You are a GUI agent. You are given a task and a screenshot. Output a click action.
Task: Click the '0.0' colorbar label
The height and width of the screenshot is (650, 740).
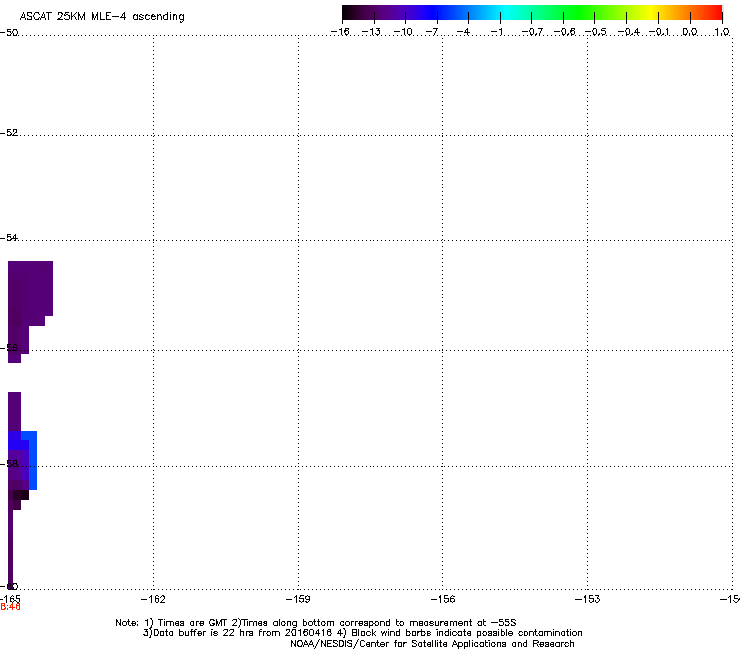(690, 32)
